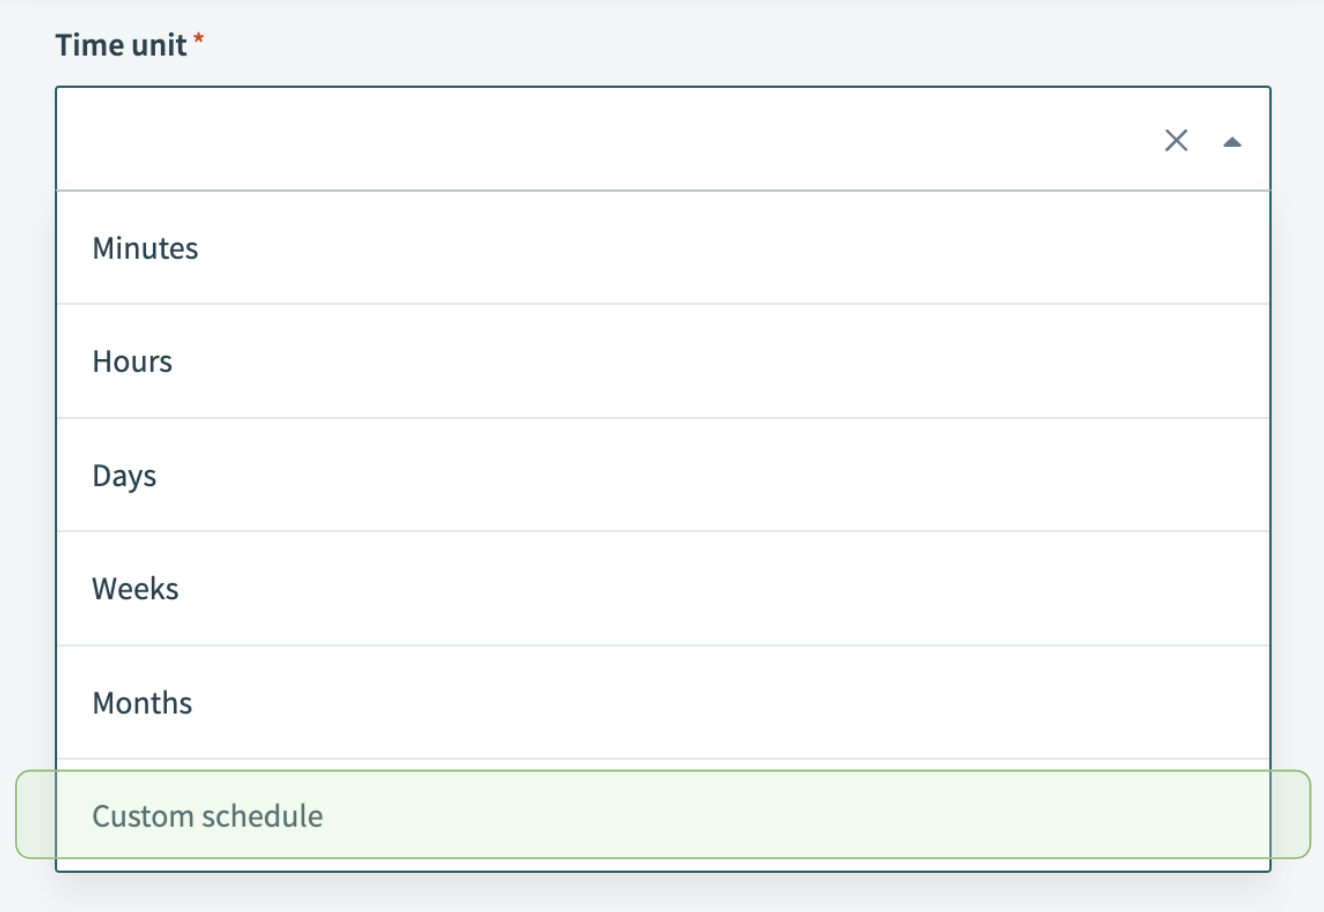Pick Weeks as the time unit
Screen dimensions: 1324x912
click(x=135, y=589)
